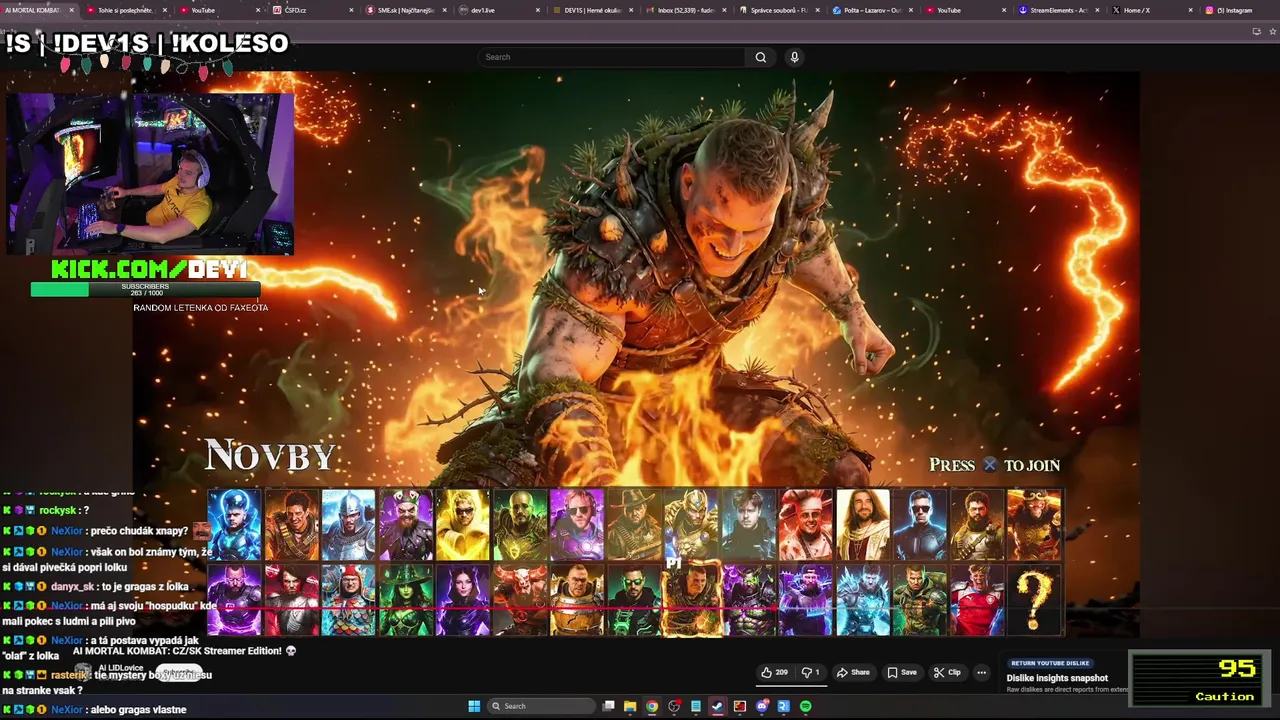The width and height of the screenshot is (1280, 720).
Task: Click rockysk's chat message
Action: [48, 510]
